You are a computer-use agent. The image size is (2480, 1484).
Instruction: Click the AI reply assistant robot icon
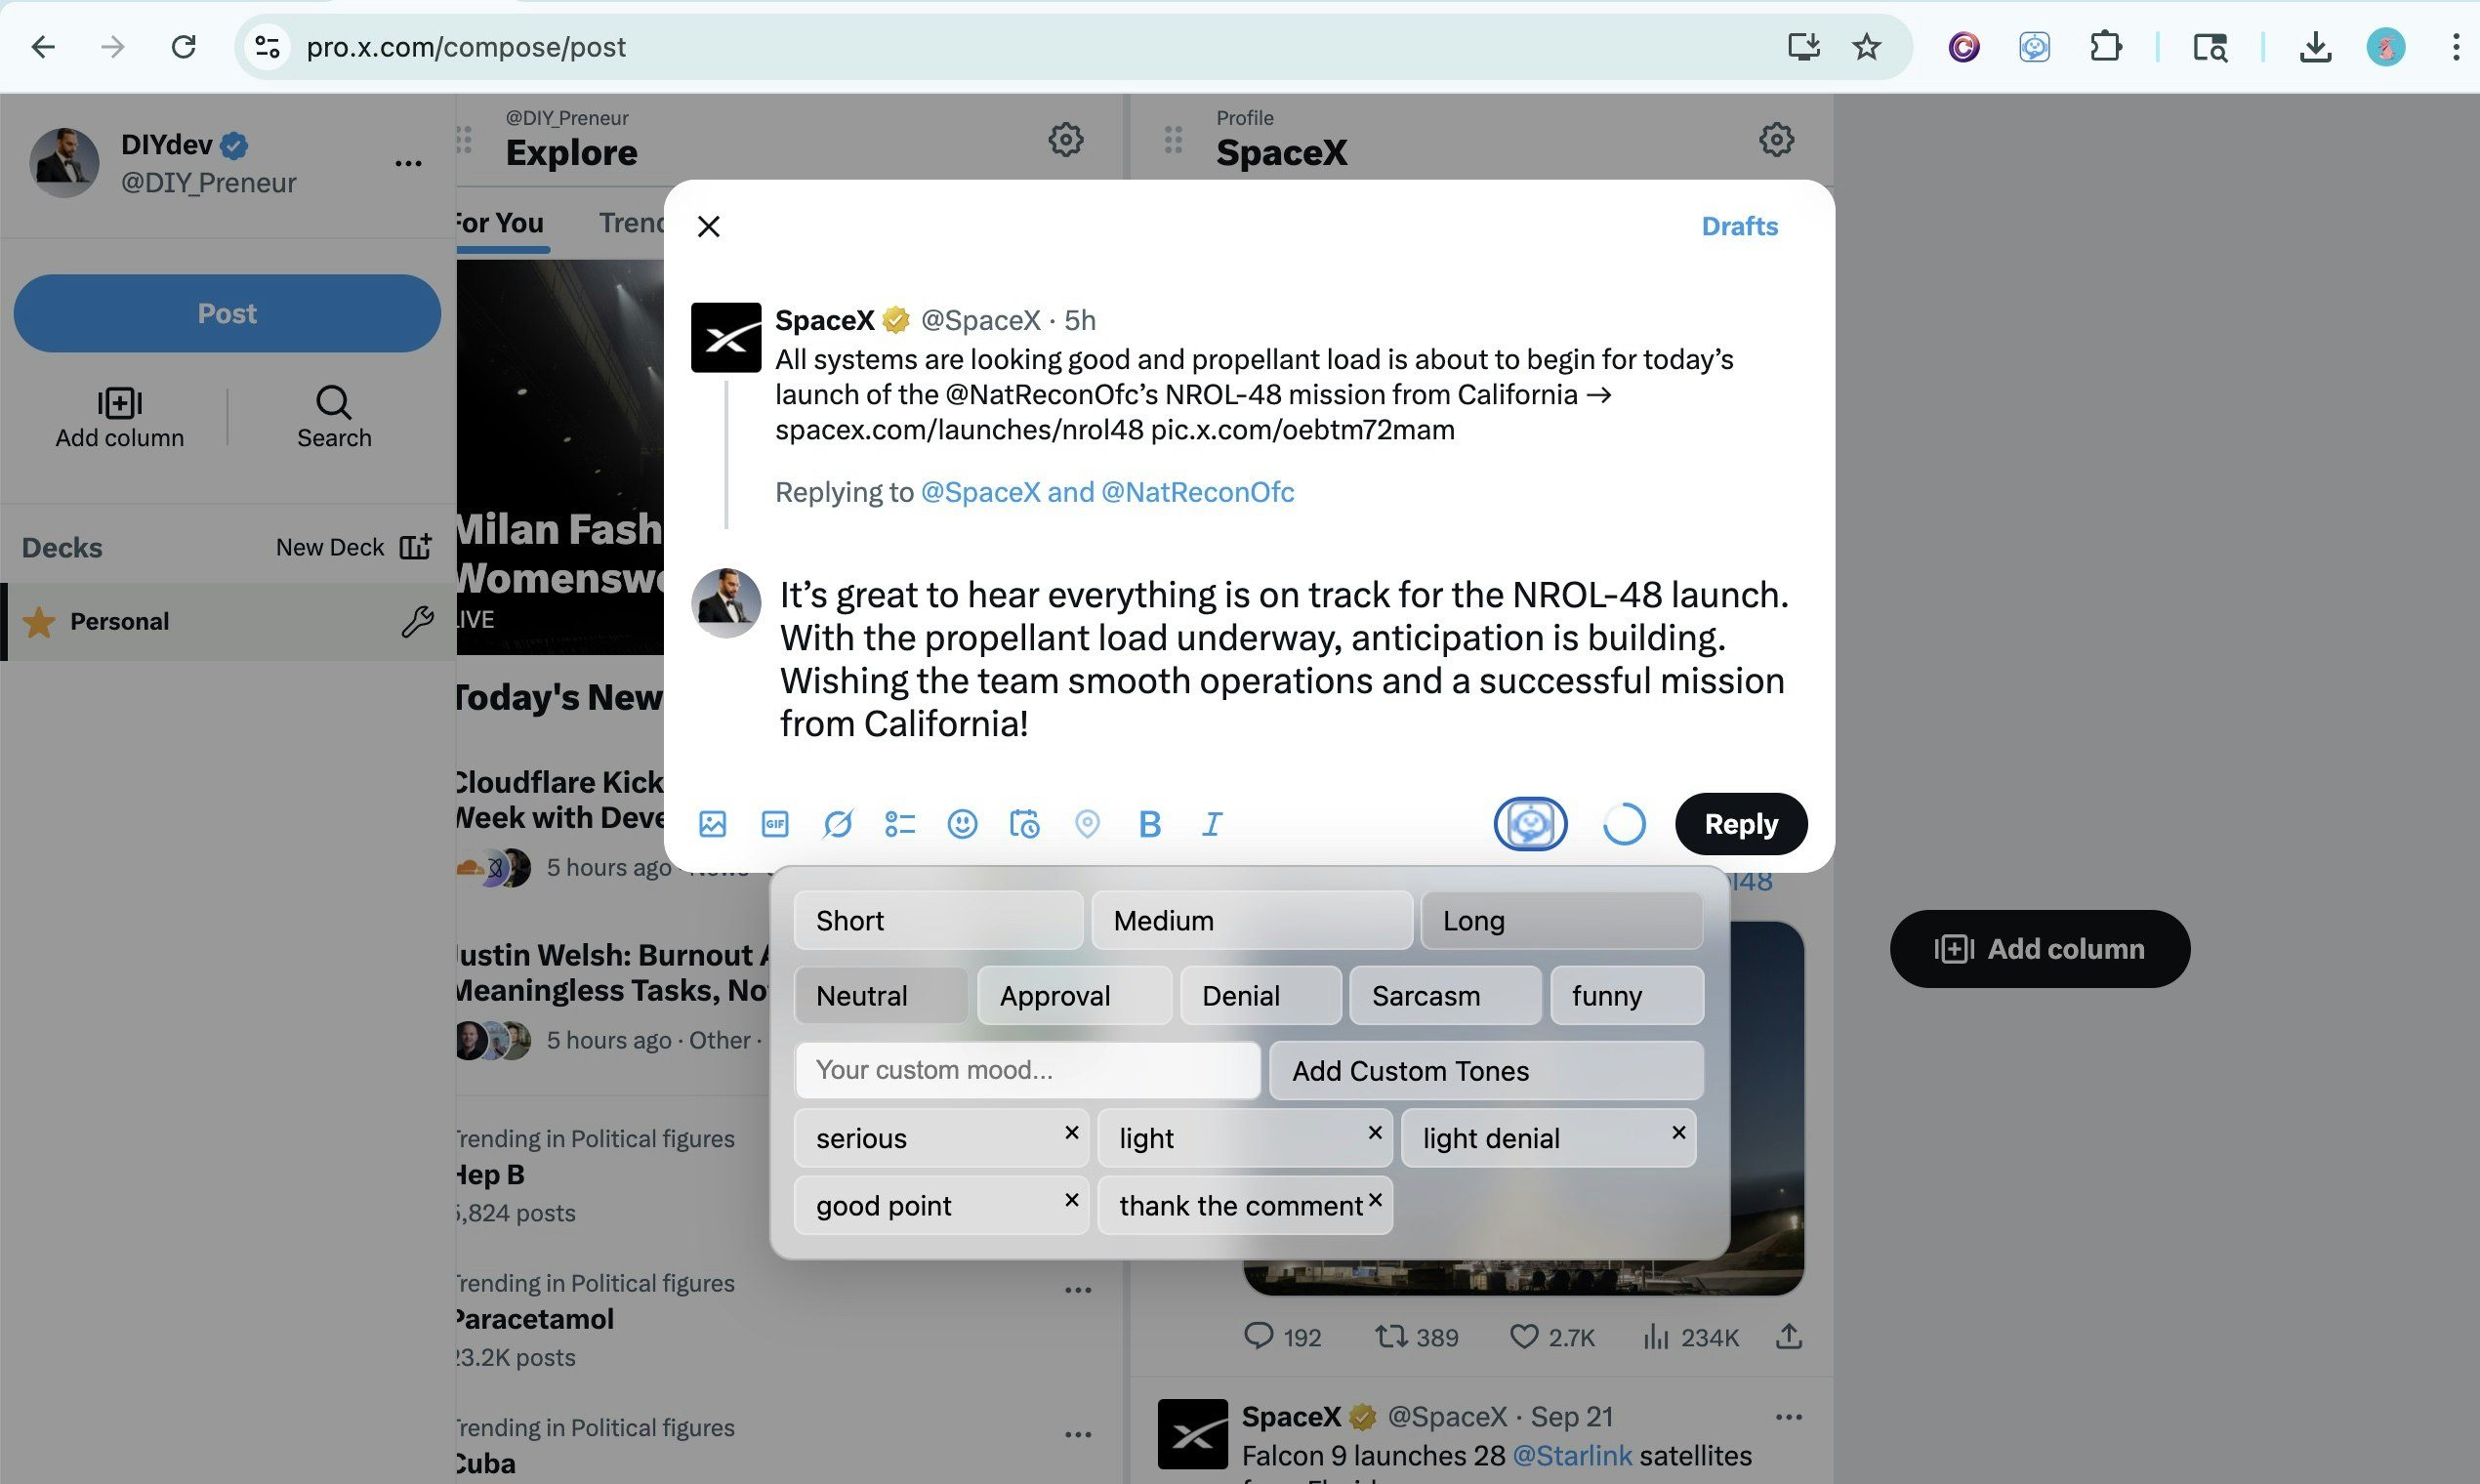(1530, 824)
